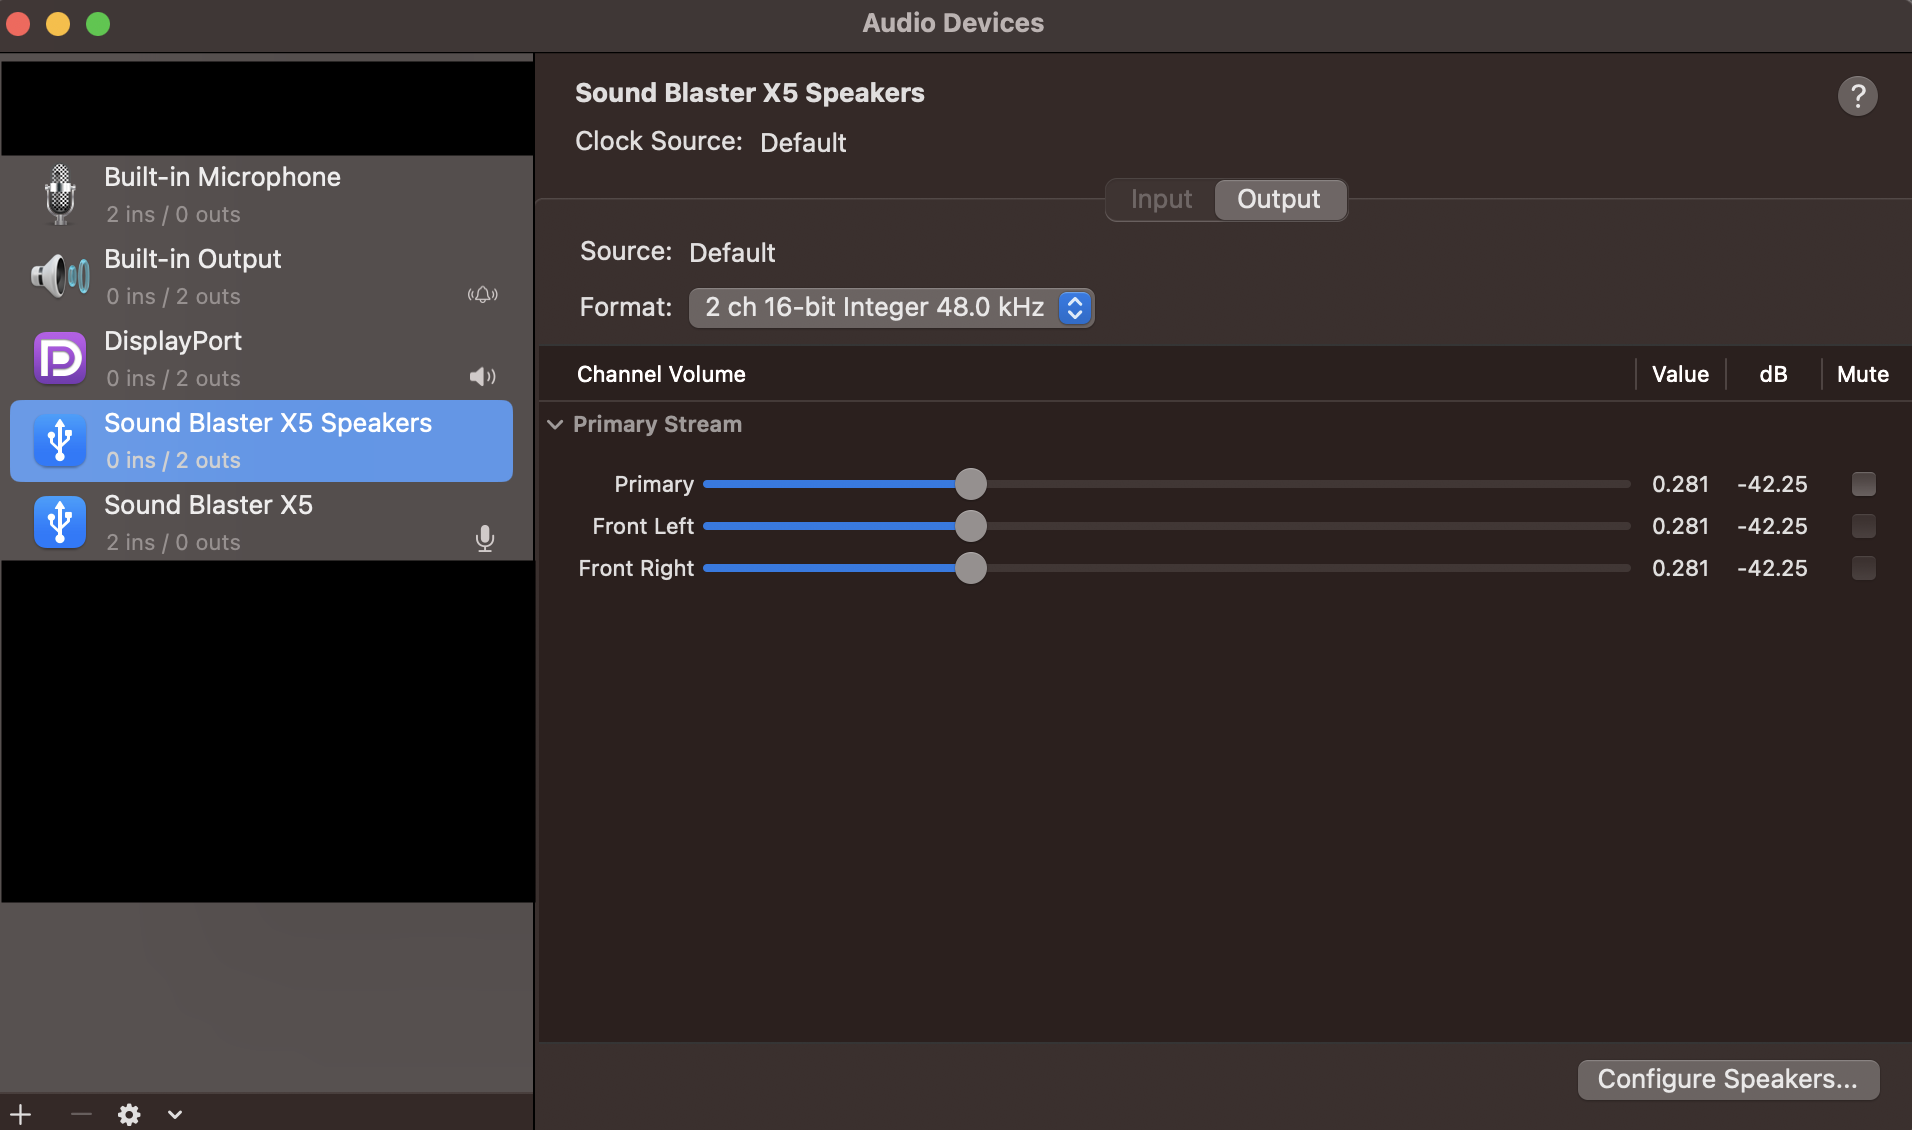The width and height of the screenshot is (1912, 1130).
Task: Click the dB column header
Action: tap(1773, 374)
